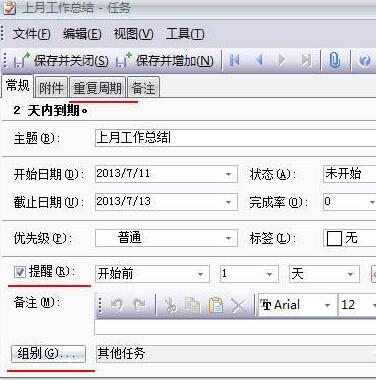This screenshot has width=376, height=380.
Task: Go to next record arrow icon
Action: click(x=282, y=60)
